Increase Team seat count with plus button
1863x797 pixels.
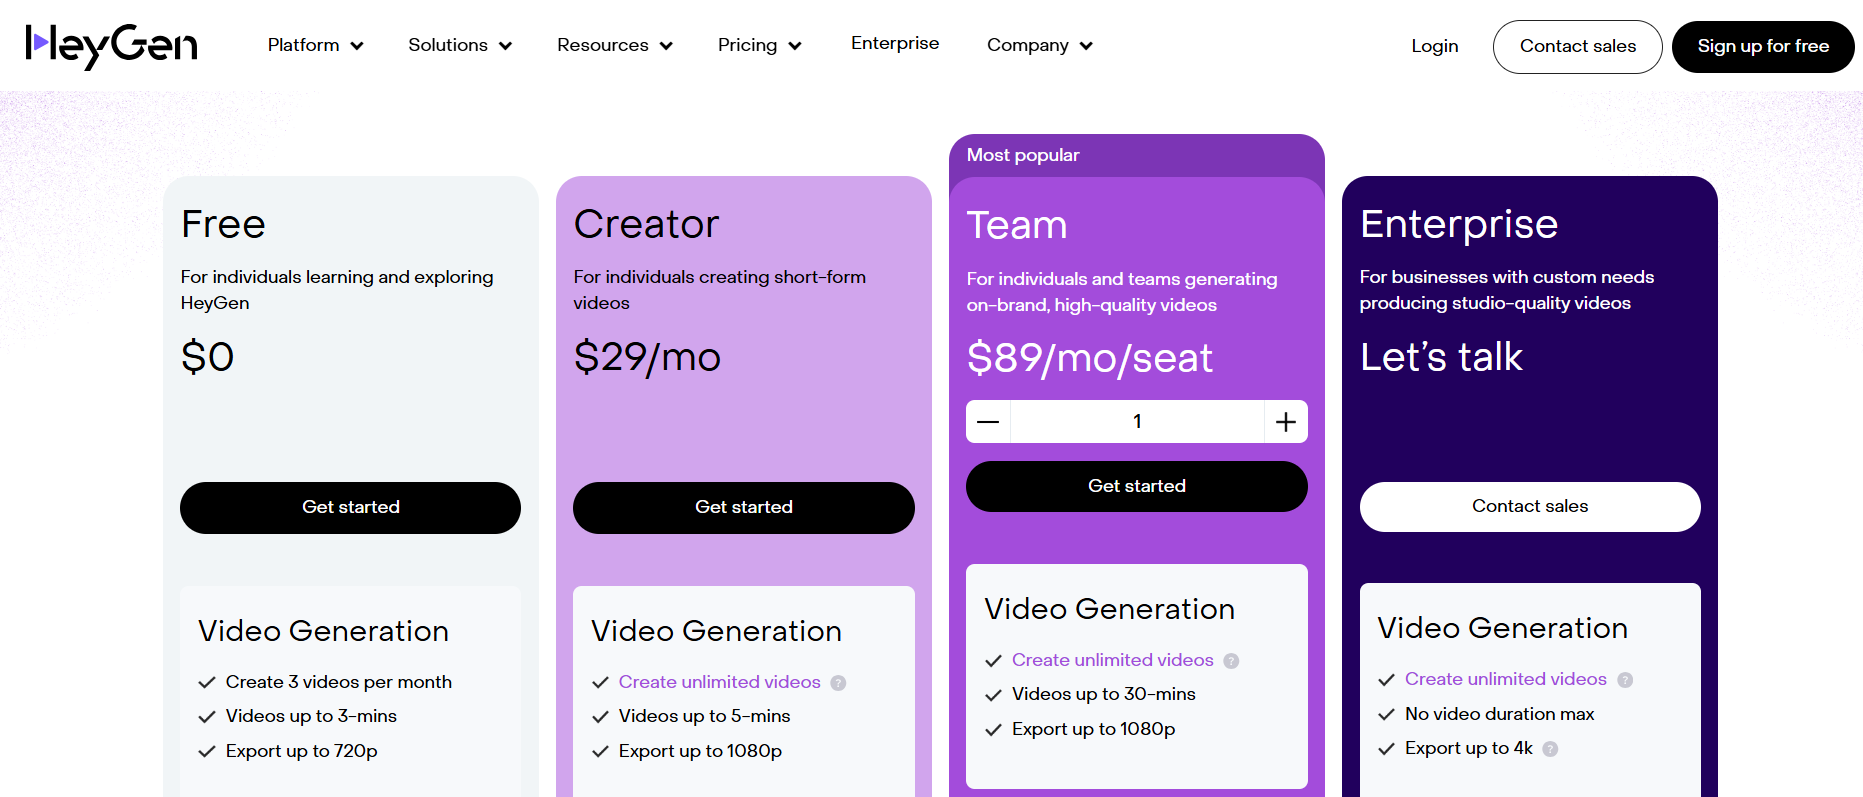point(1286,422)
